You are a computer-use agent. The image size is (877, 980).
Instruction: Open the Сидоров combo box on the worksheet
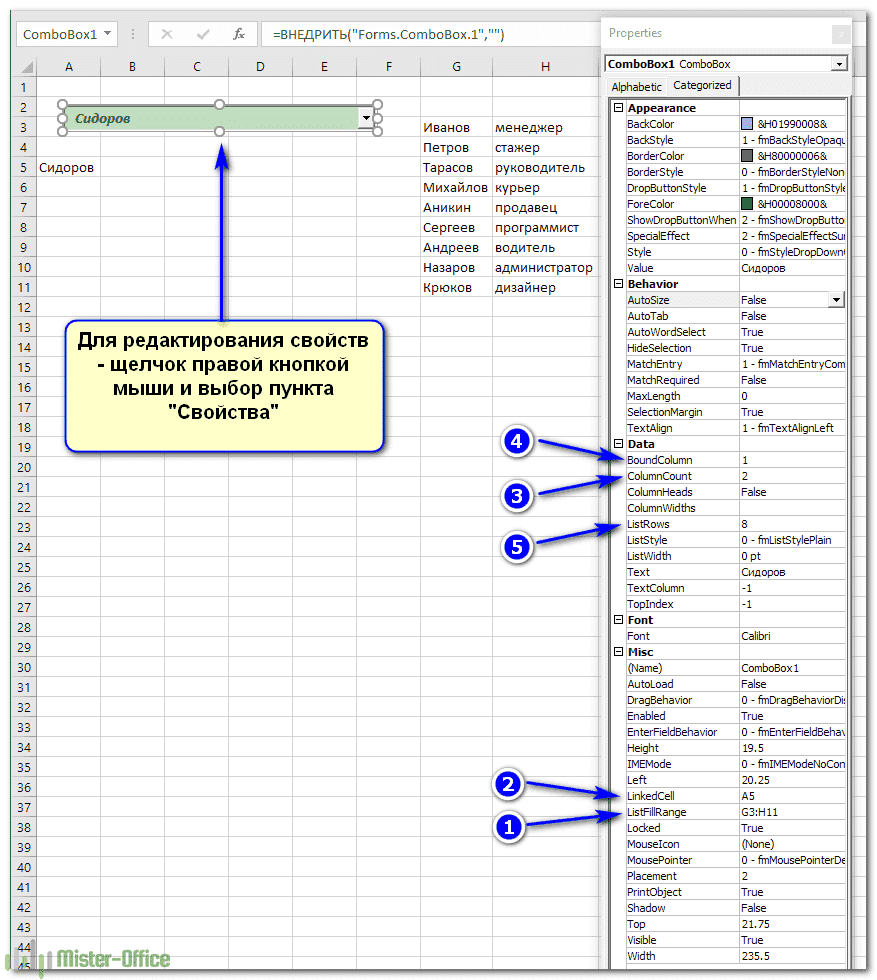[366, 118]
